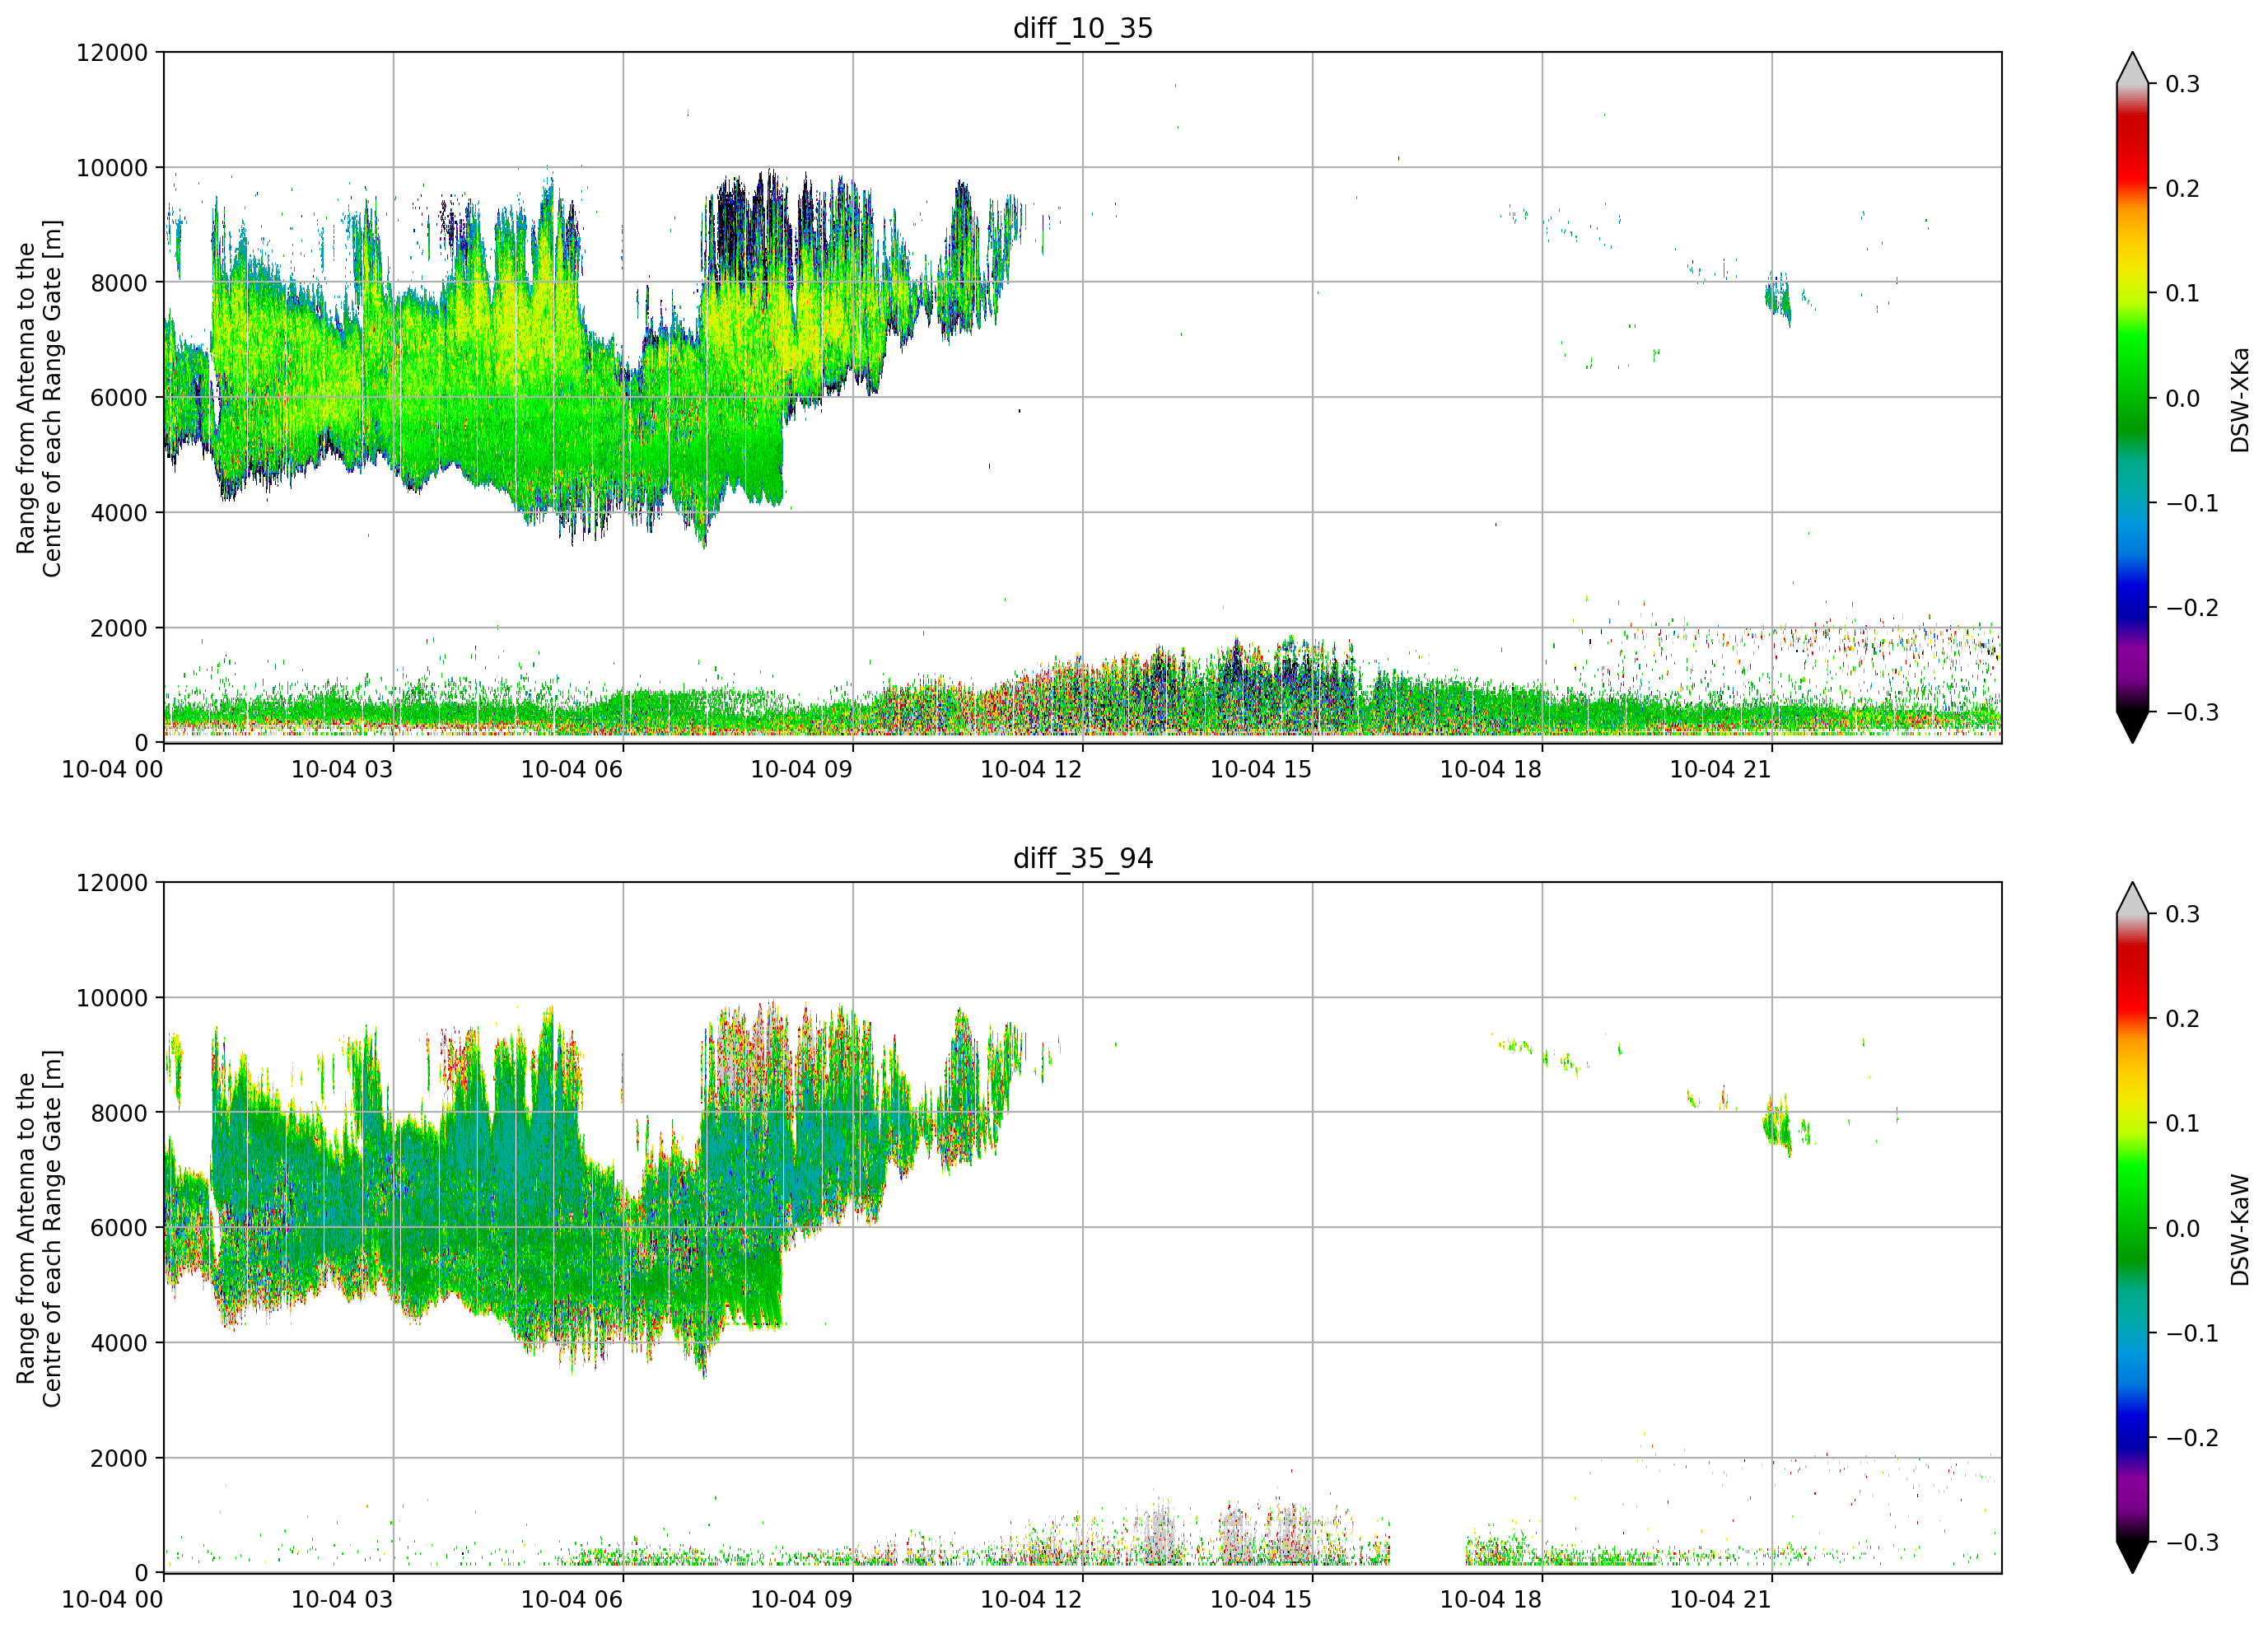This screenshot has height=1629, width=2268.
Task: Click the 10-04 15 x-tick of diff_10_35
Action: tap(1261, 769)
